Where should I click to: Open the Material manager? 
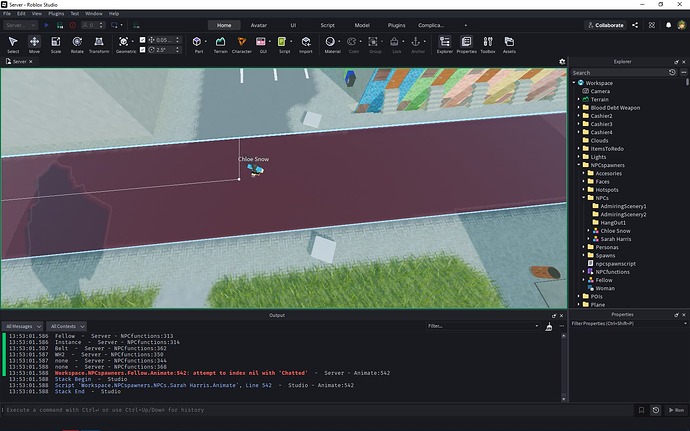tap(330, 44)
